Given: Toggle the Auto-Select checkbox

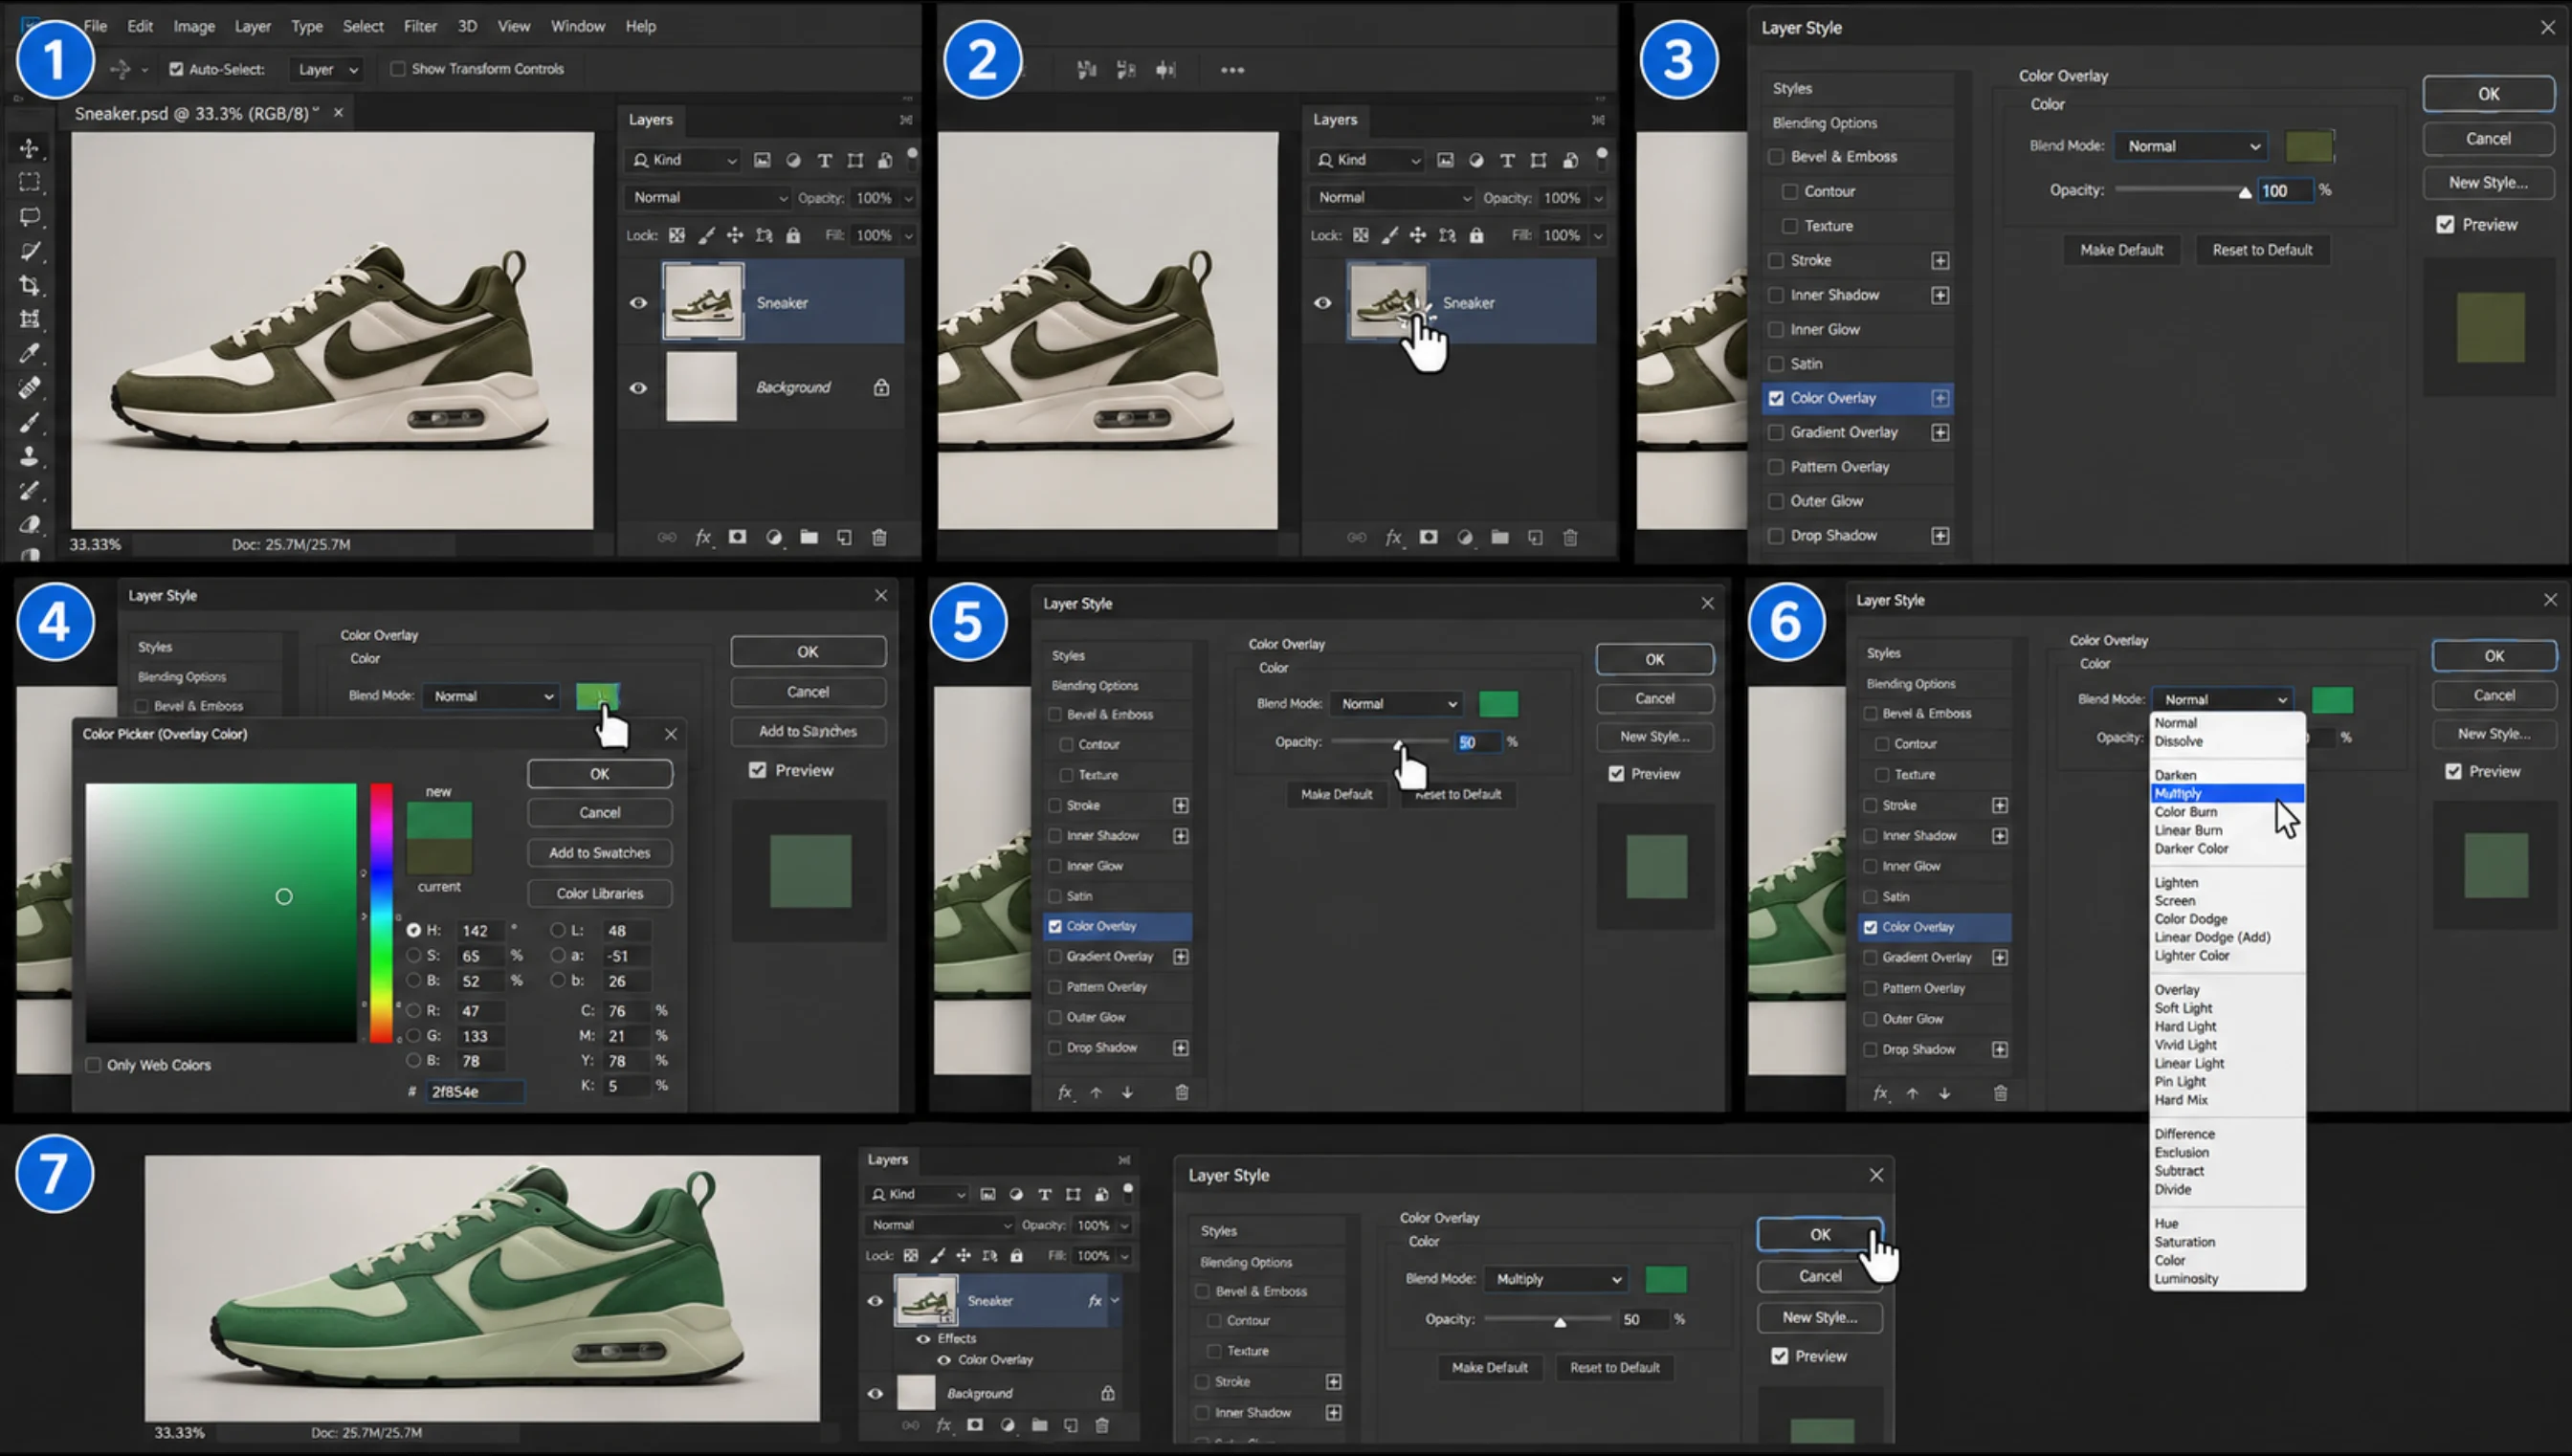Looking at the screenshot, I should (x=176, y=69).
